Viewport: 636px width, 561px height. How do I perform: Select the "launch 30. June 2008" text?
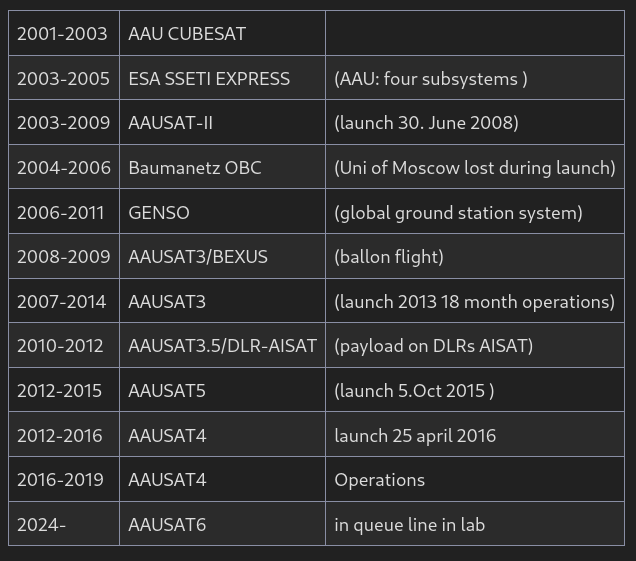pyautogui.click(x=426, y=123)
